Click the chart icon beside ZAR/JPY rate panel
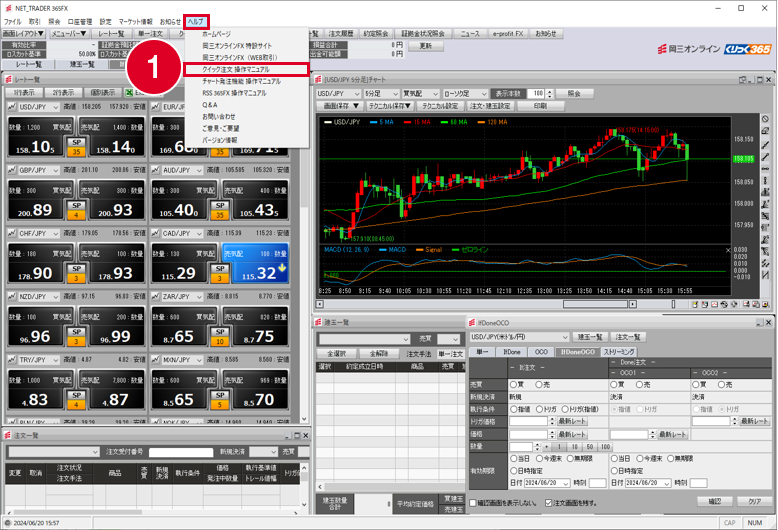Viewport: 778px width, 530px height. coord(156,296)
